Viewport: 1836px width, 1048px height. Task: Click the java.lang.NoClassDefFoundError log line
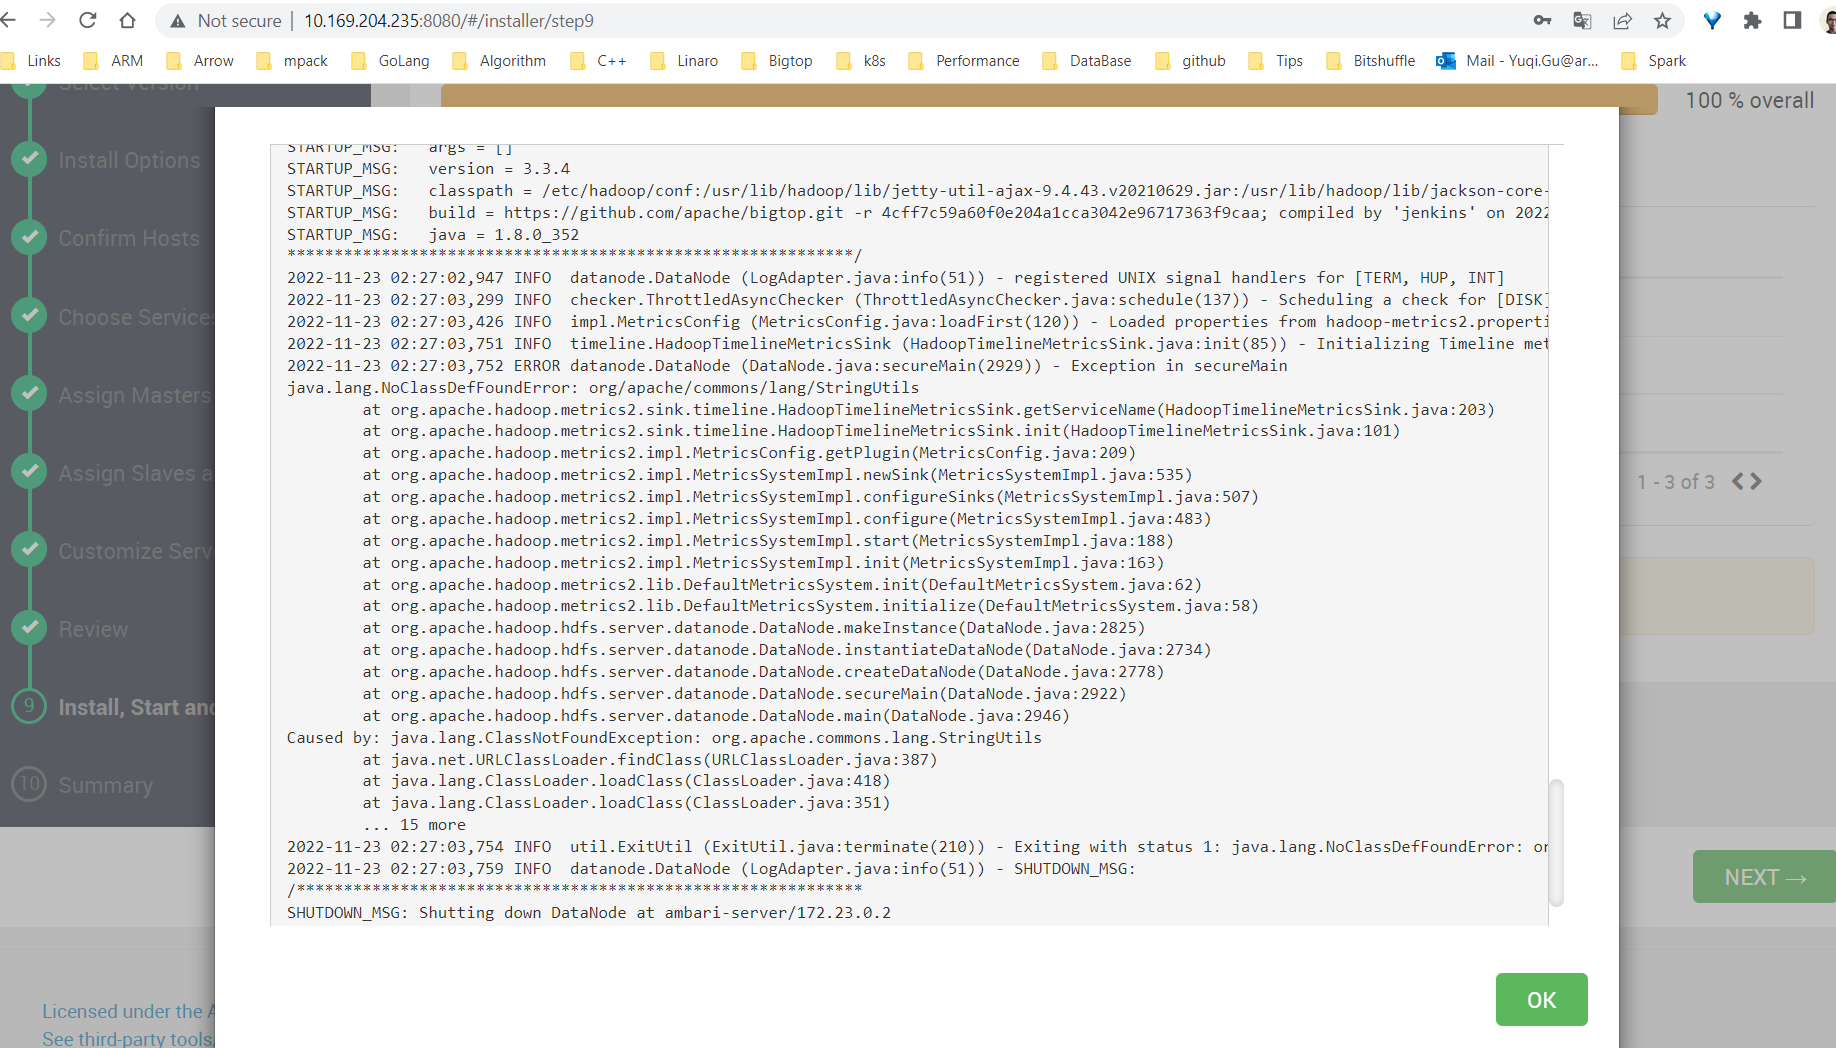603,388
